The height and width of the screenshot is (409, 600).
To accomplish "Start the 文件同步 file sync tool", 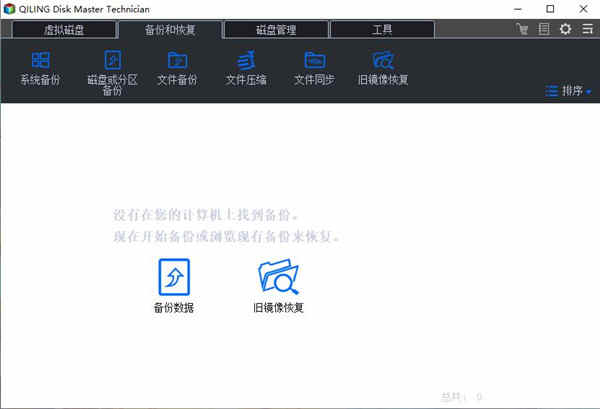I will coord(314,68).
